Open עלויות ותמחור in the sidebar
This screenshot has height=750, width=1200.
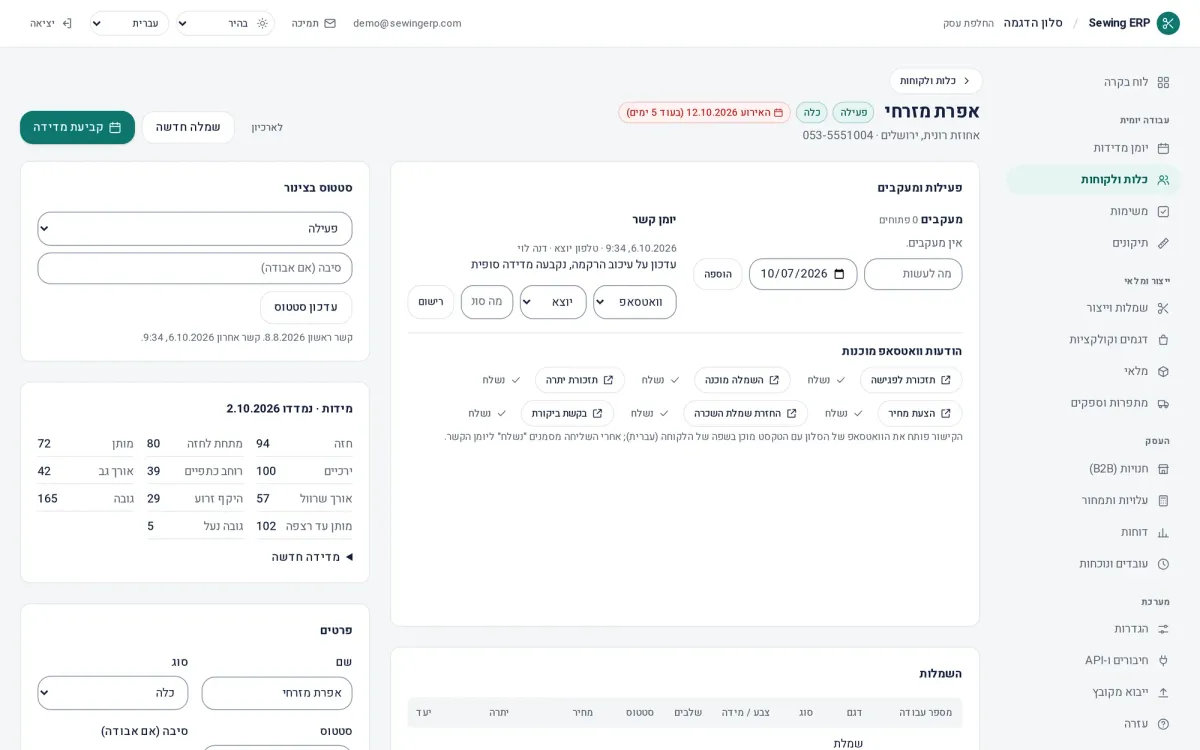1093,500
